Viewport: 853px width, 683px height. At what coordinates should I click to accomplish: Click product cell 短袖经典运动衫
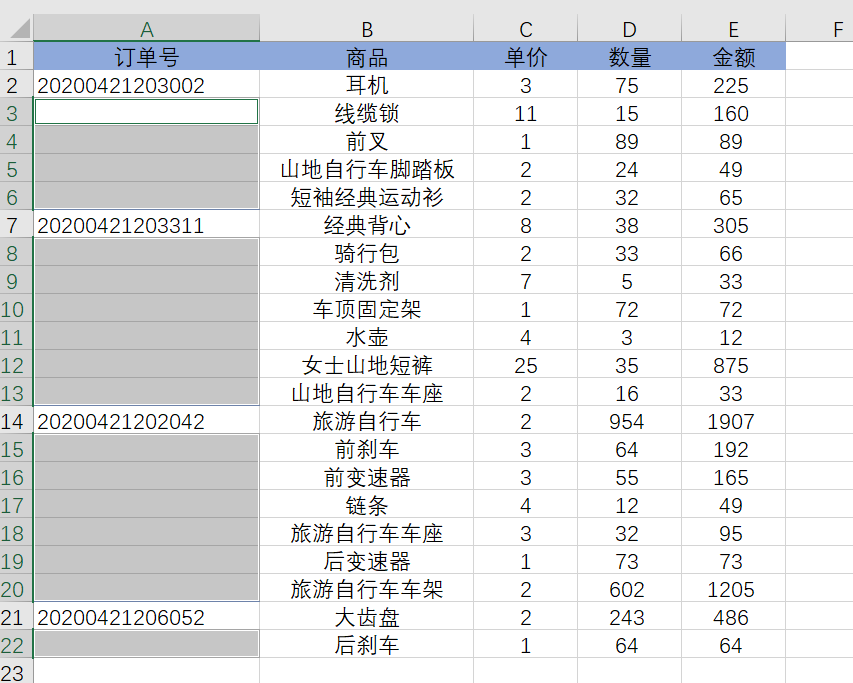[367, 197]
